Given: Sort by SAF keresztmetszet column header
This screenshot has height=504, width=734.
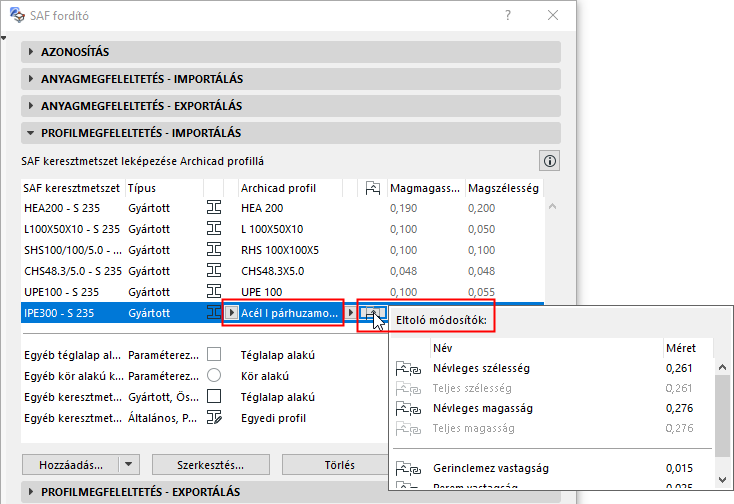Looking at the screenshot, I should tap(72, 188).
